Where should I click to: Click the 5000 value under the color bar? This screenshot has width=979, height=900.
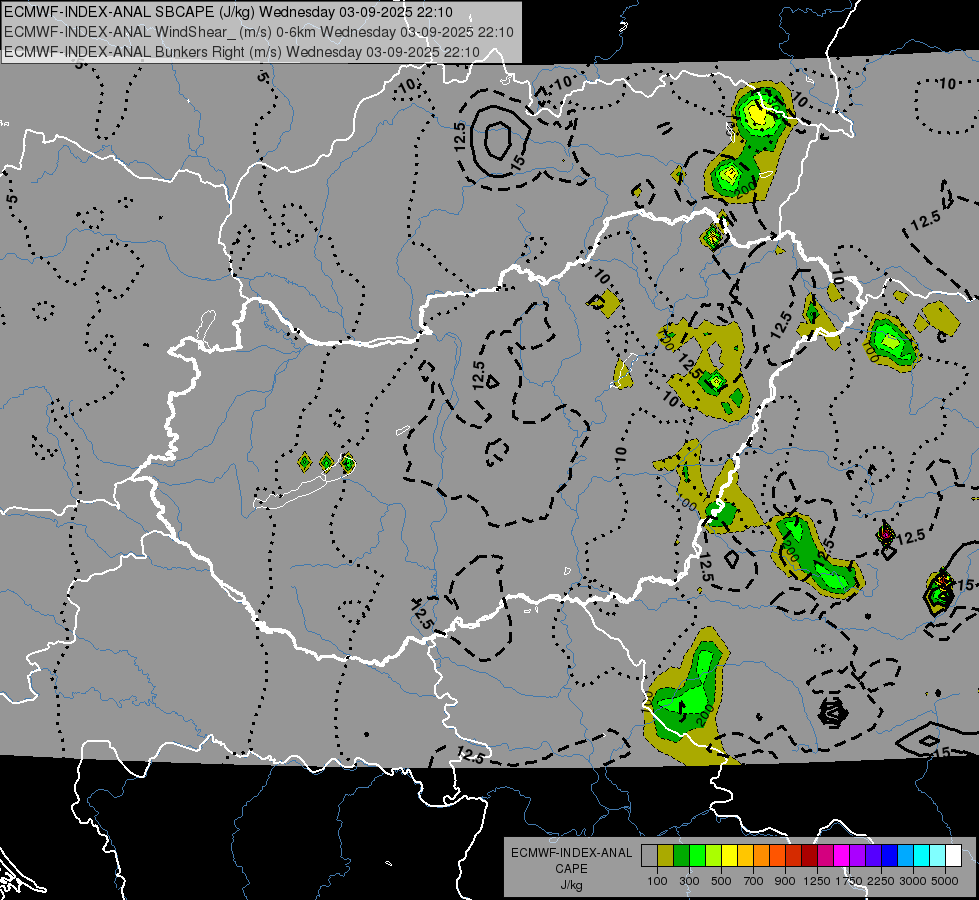[945, 881]
